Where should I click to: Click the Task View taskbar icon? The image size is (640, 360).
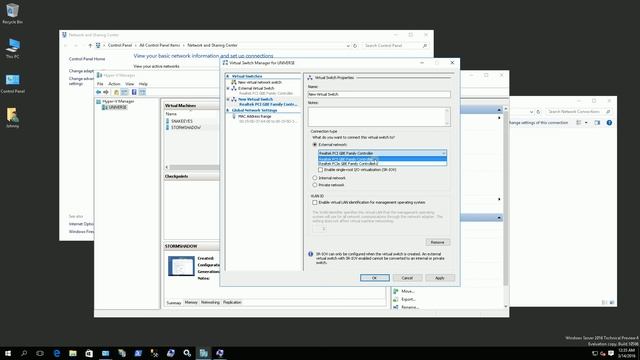(40, 353)
